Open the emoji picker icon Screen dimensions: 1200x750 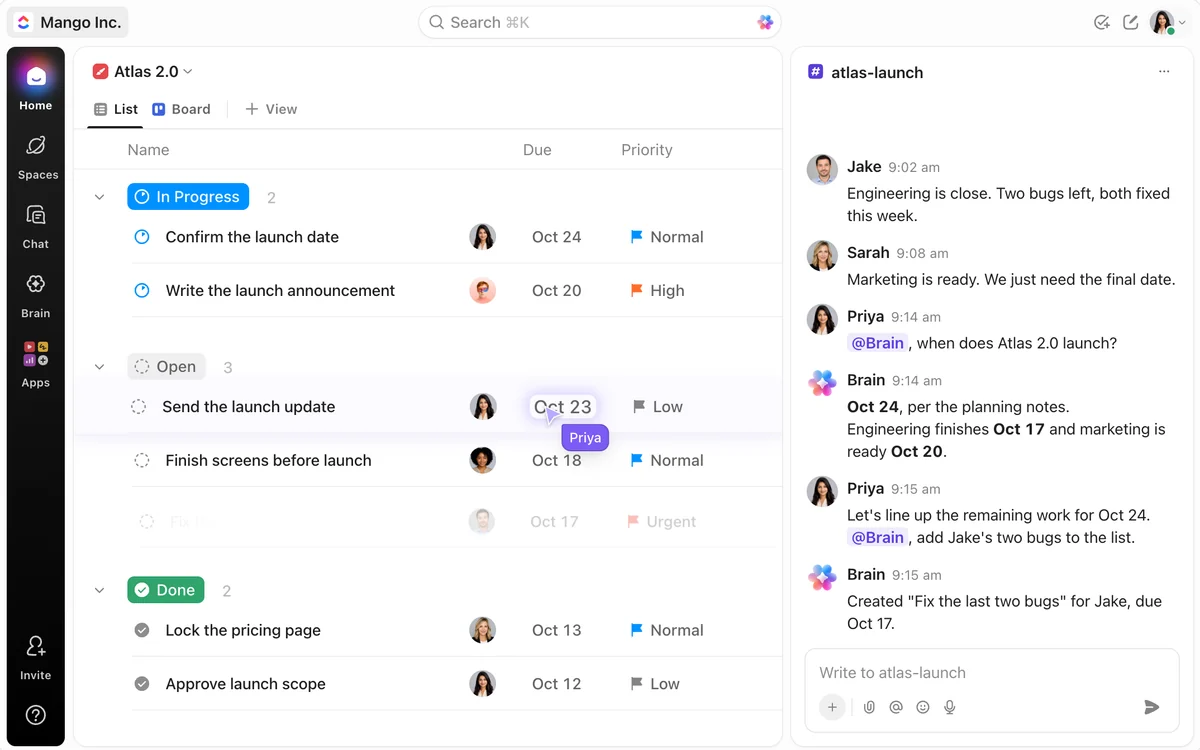pos(923,707)
